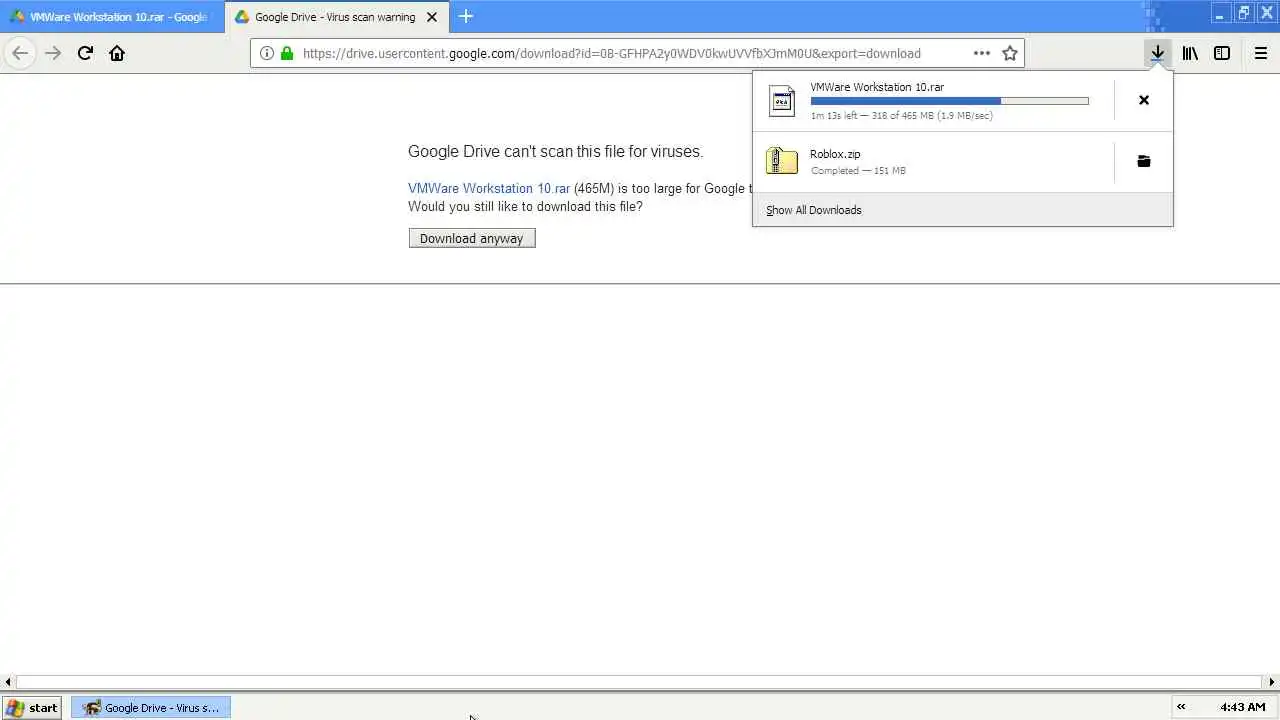Image resolution: width=1280 pixels, height=720 pixels.
Task: Show sidebars icon in toolbar
Action: [x=1222, y=53]
